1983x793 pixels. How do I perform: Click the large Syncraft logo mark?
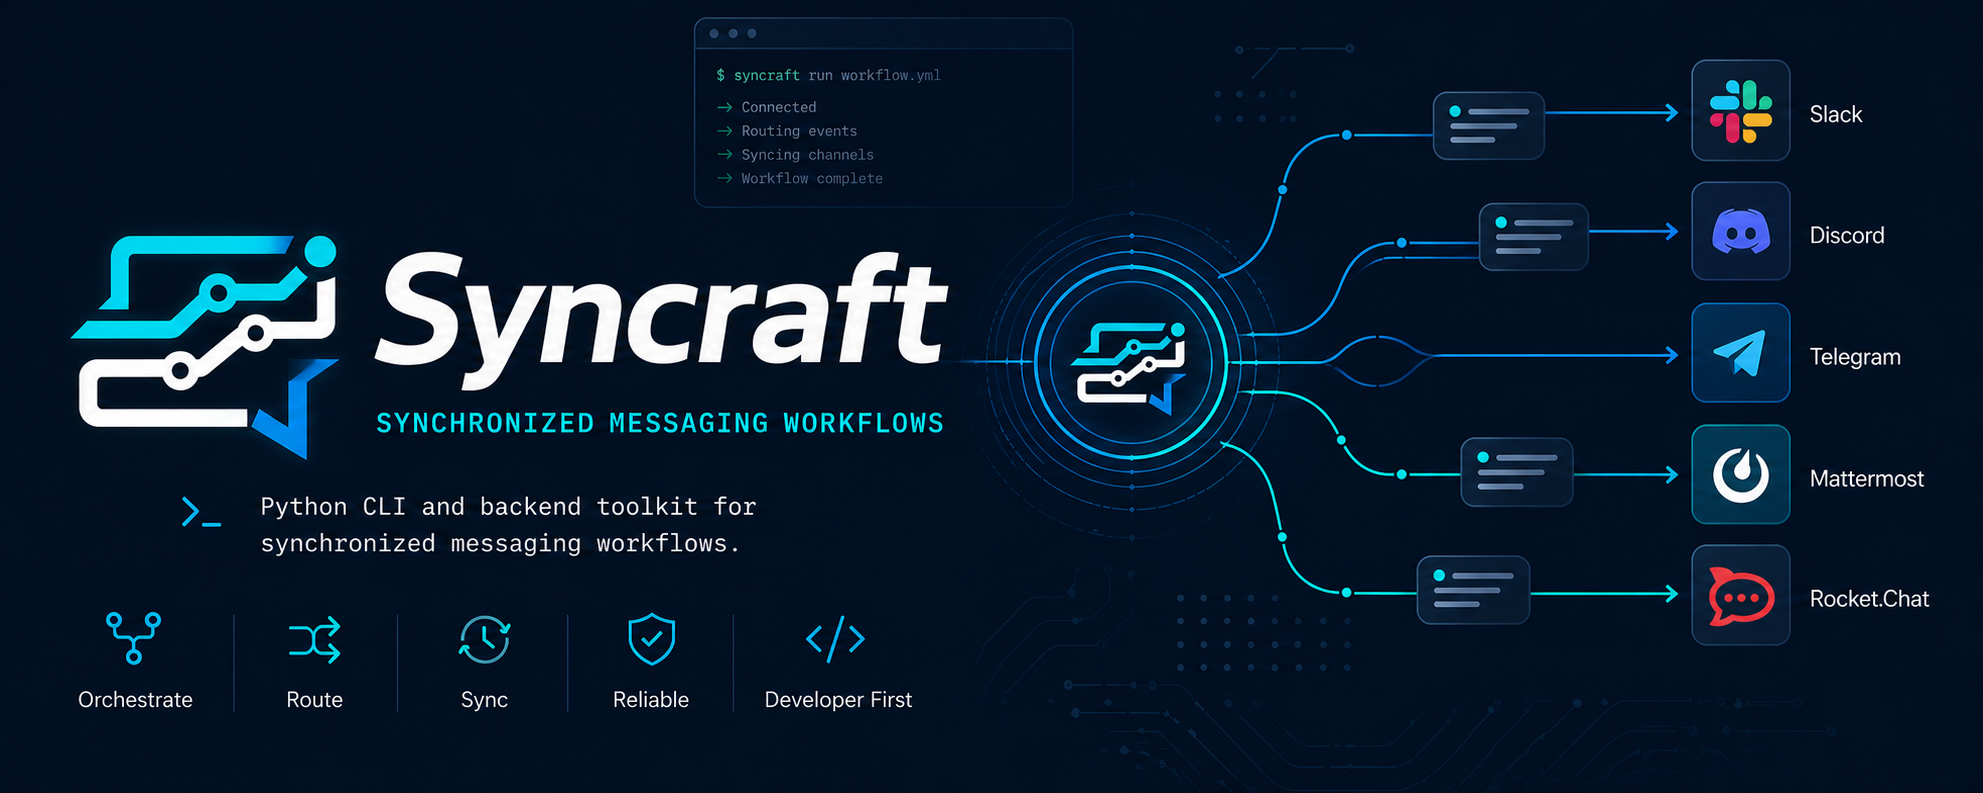click(206, 346)
